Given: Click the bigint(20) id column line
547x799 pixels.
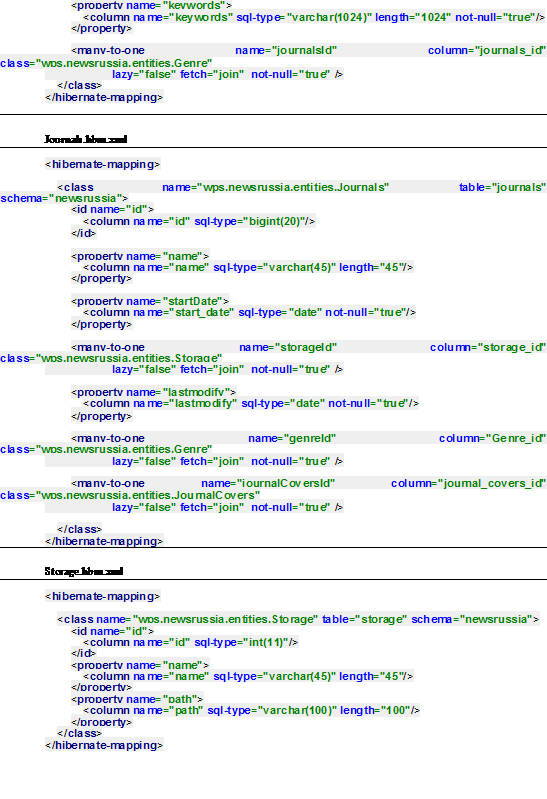Looking at the screenshot, I should (x=199, y=221).
